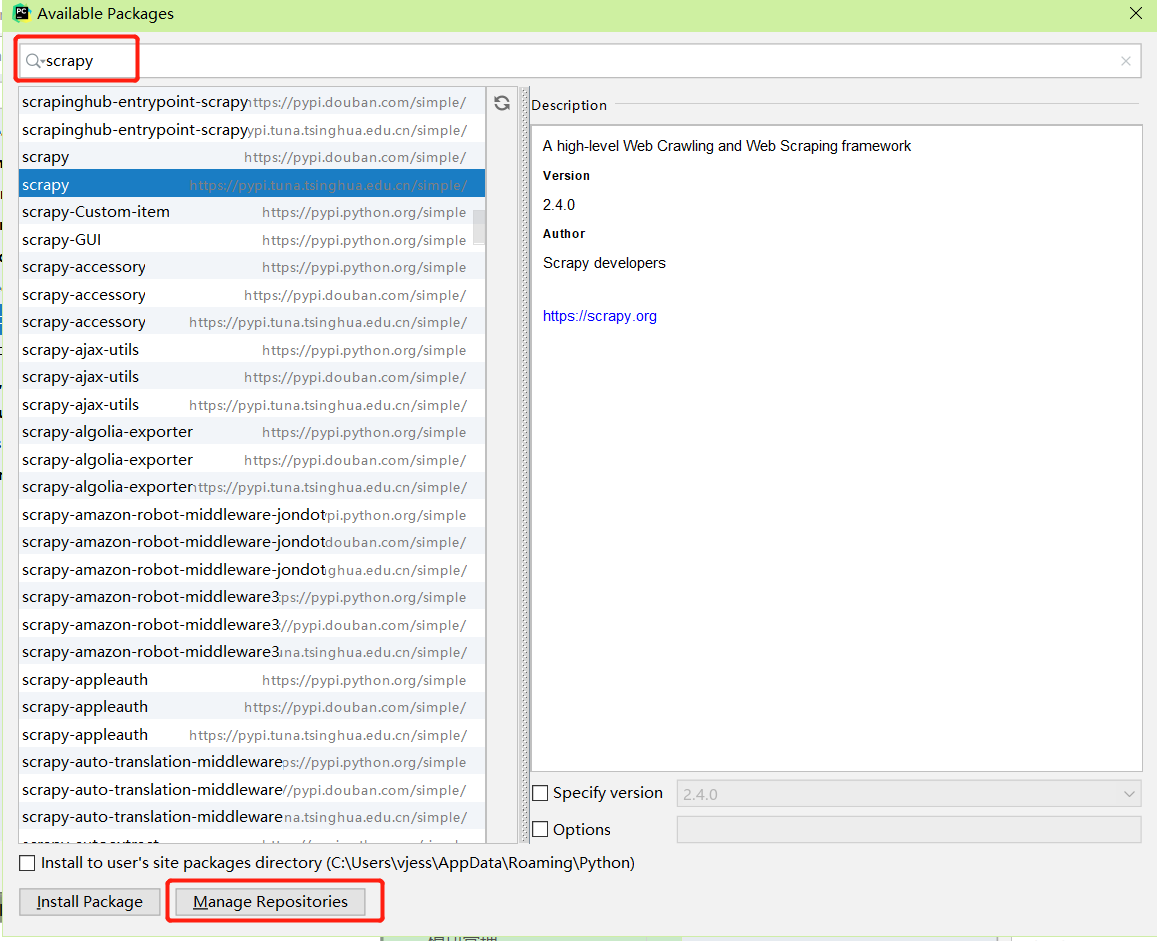Select scrapy-amazon-robot-middleware-jondot from tsinghua.edu.cn
The image size is (1157, 941).
(x=252, y=570)
